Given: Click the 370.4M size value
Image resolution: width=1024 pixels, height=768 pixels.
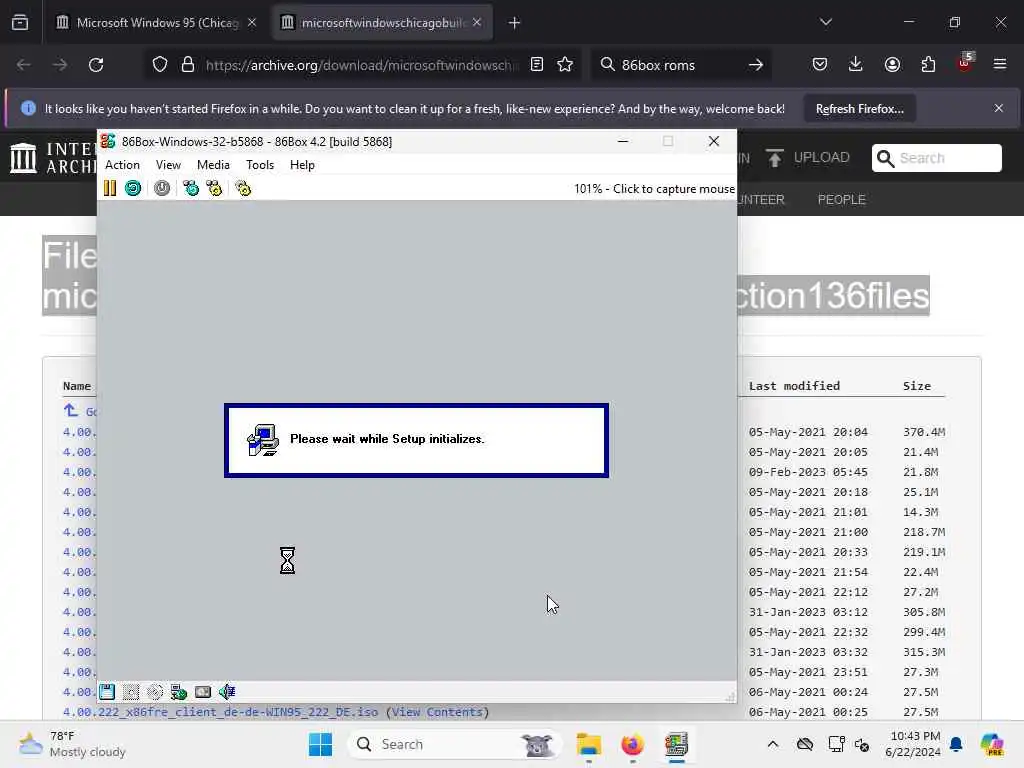Looking at the screenshot, I should tap(924, 432).
